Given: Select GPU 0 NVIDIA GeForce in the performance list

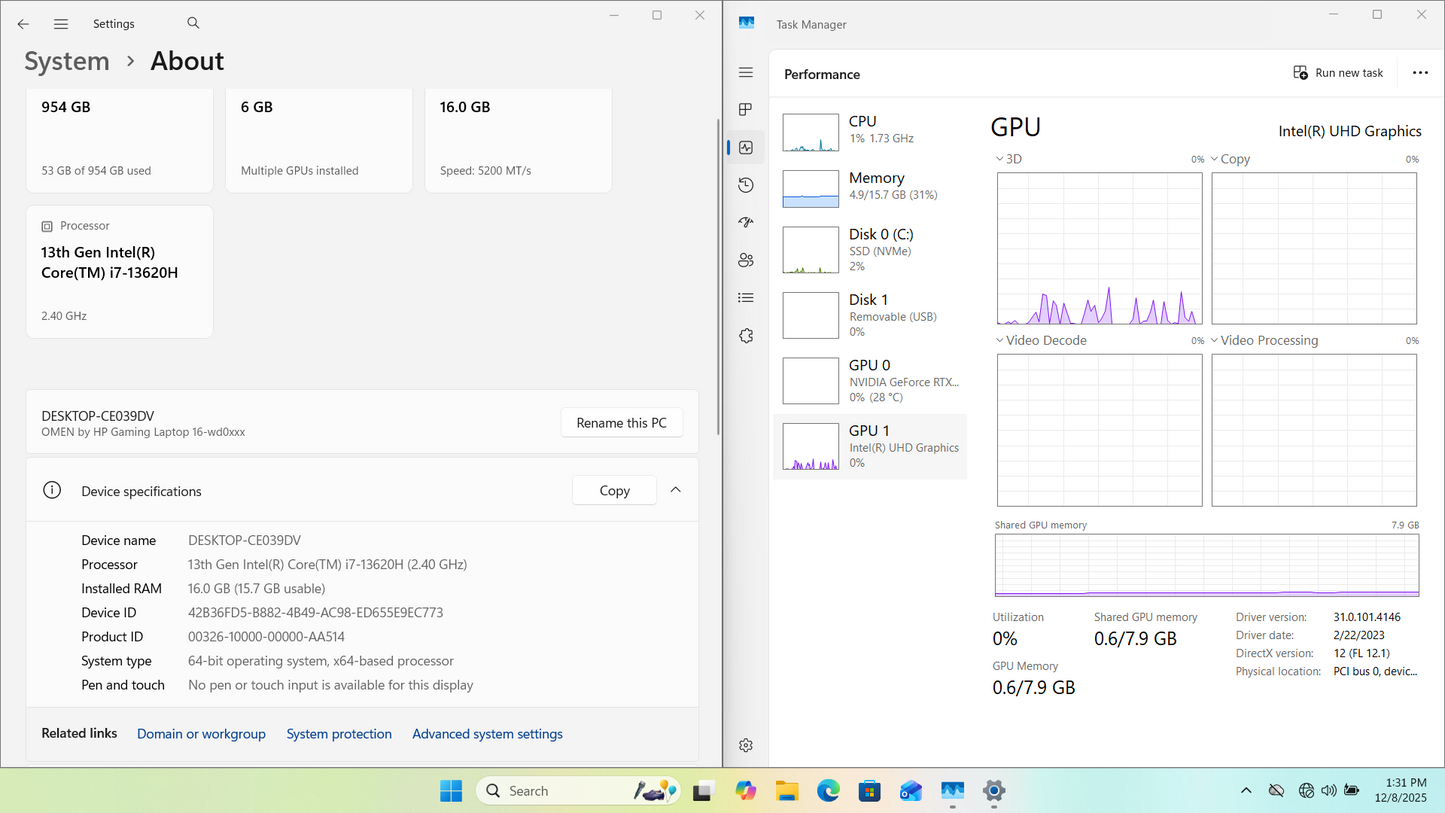Looking at the screenshot, I should [869, 380].
